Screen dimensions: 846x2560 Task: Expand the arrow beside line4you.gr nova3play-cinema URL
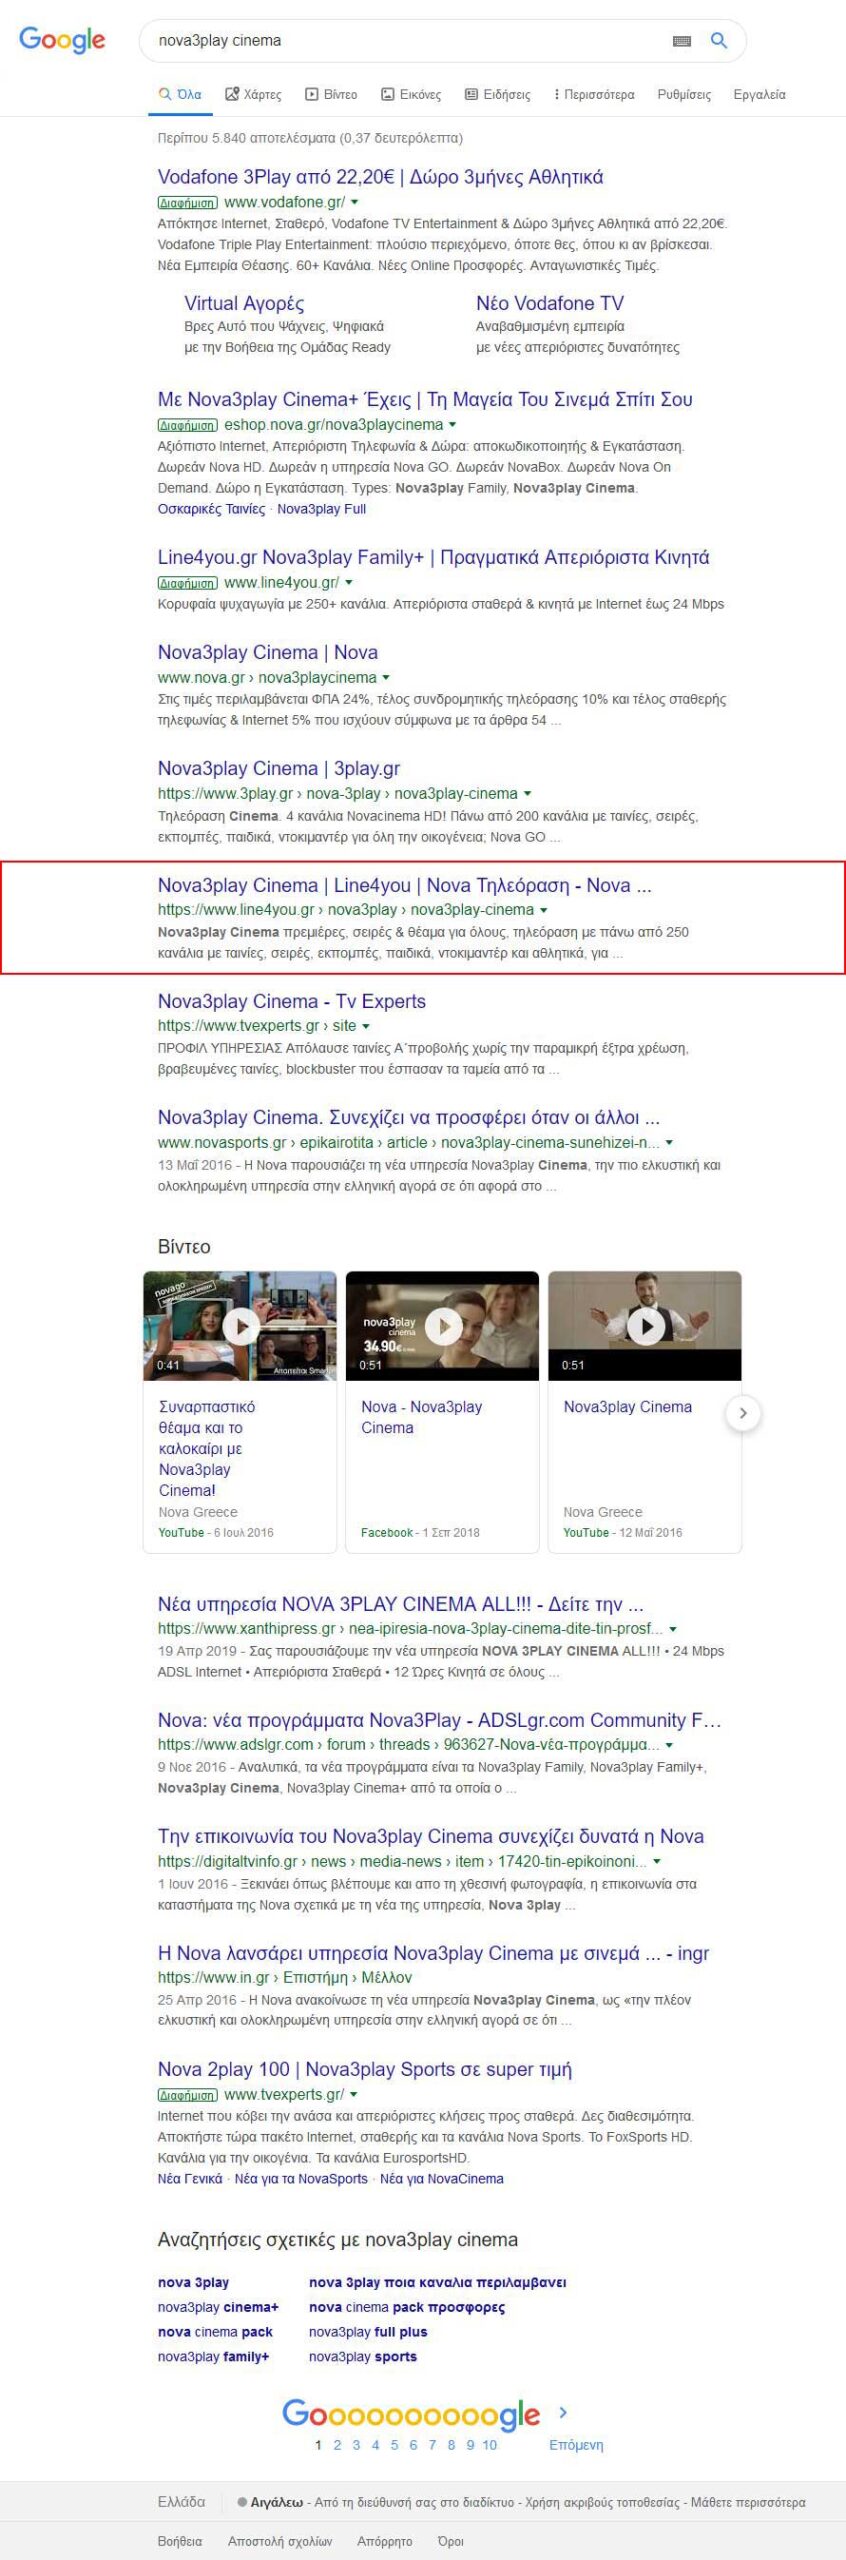(x=543, y=910)
